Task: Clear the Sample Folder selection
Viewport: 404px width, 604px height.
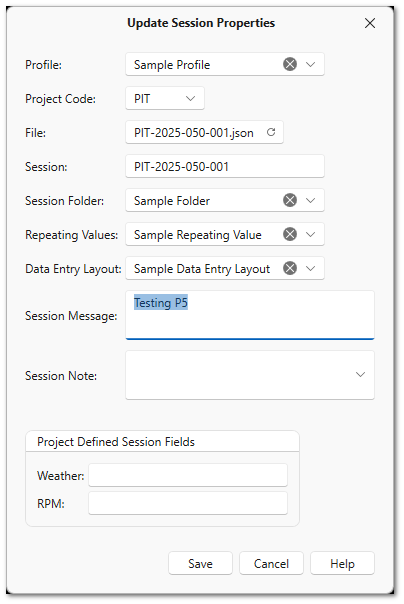Action: (290, 200)
